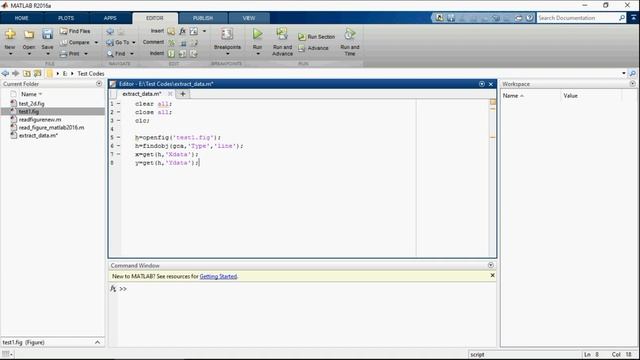Click the Comment lines percent icon
The image size is (640, 360).
[x=171, y=42]
